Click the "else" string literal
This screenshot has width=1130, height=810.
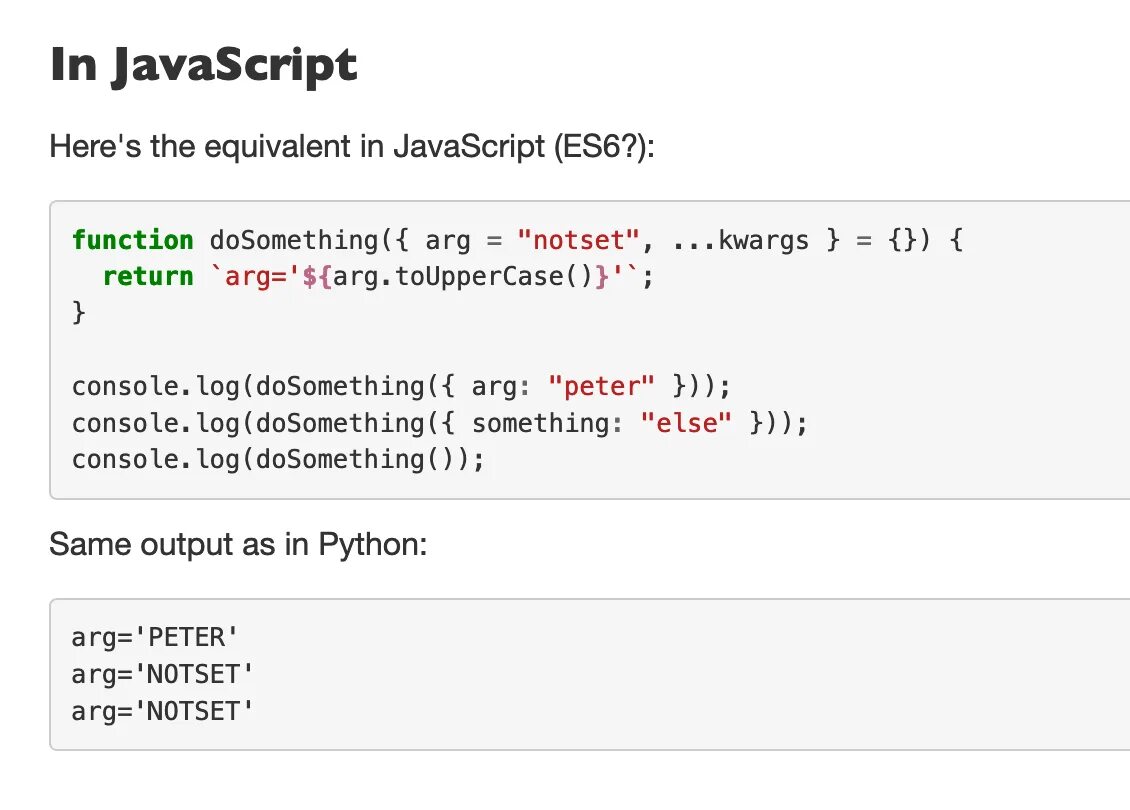click(685, 423)
